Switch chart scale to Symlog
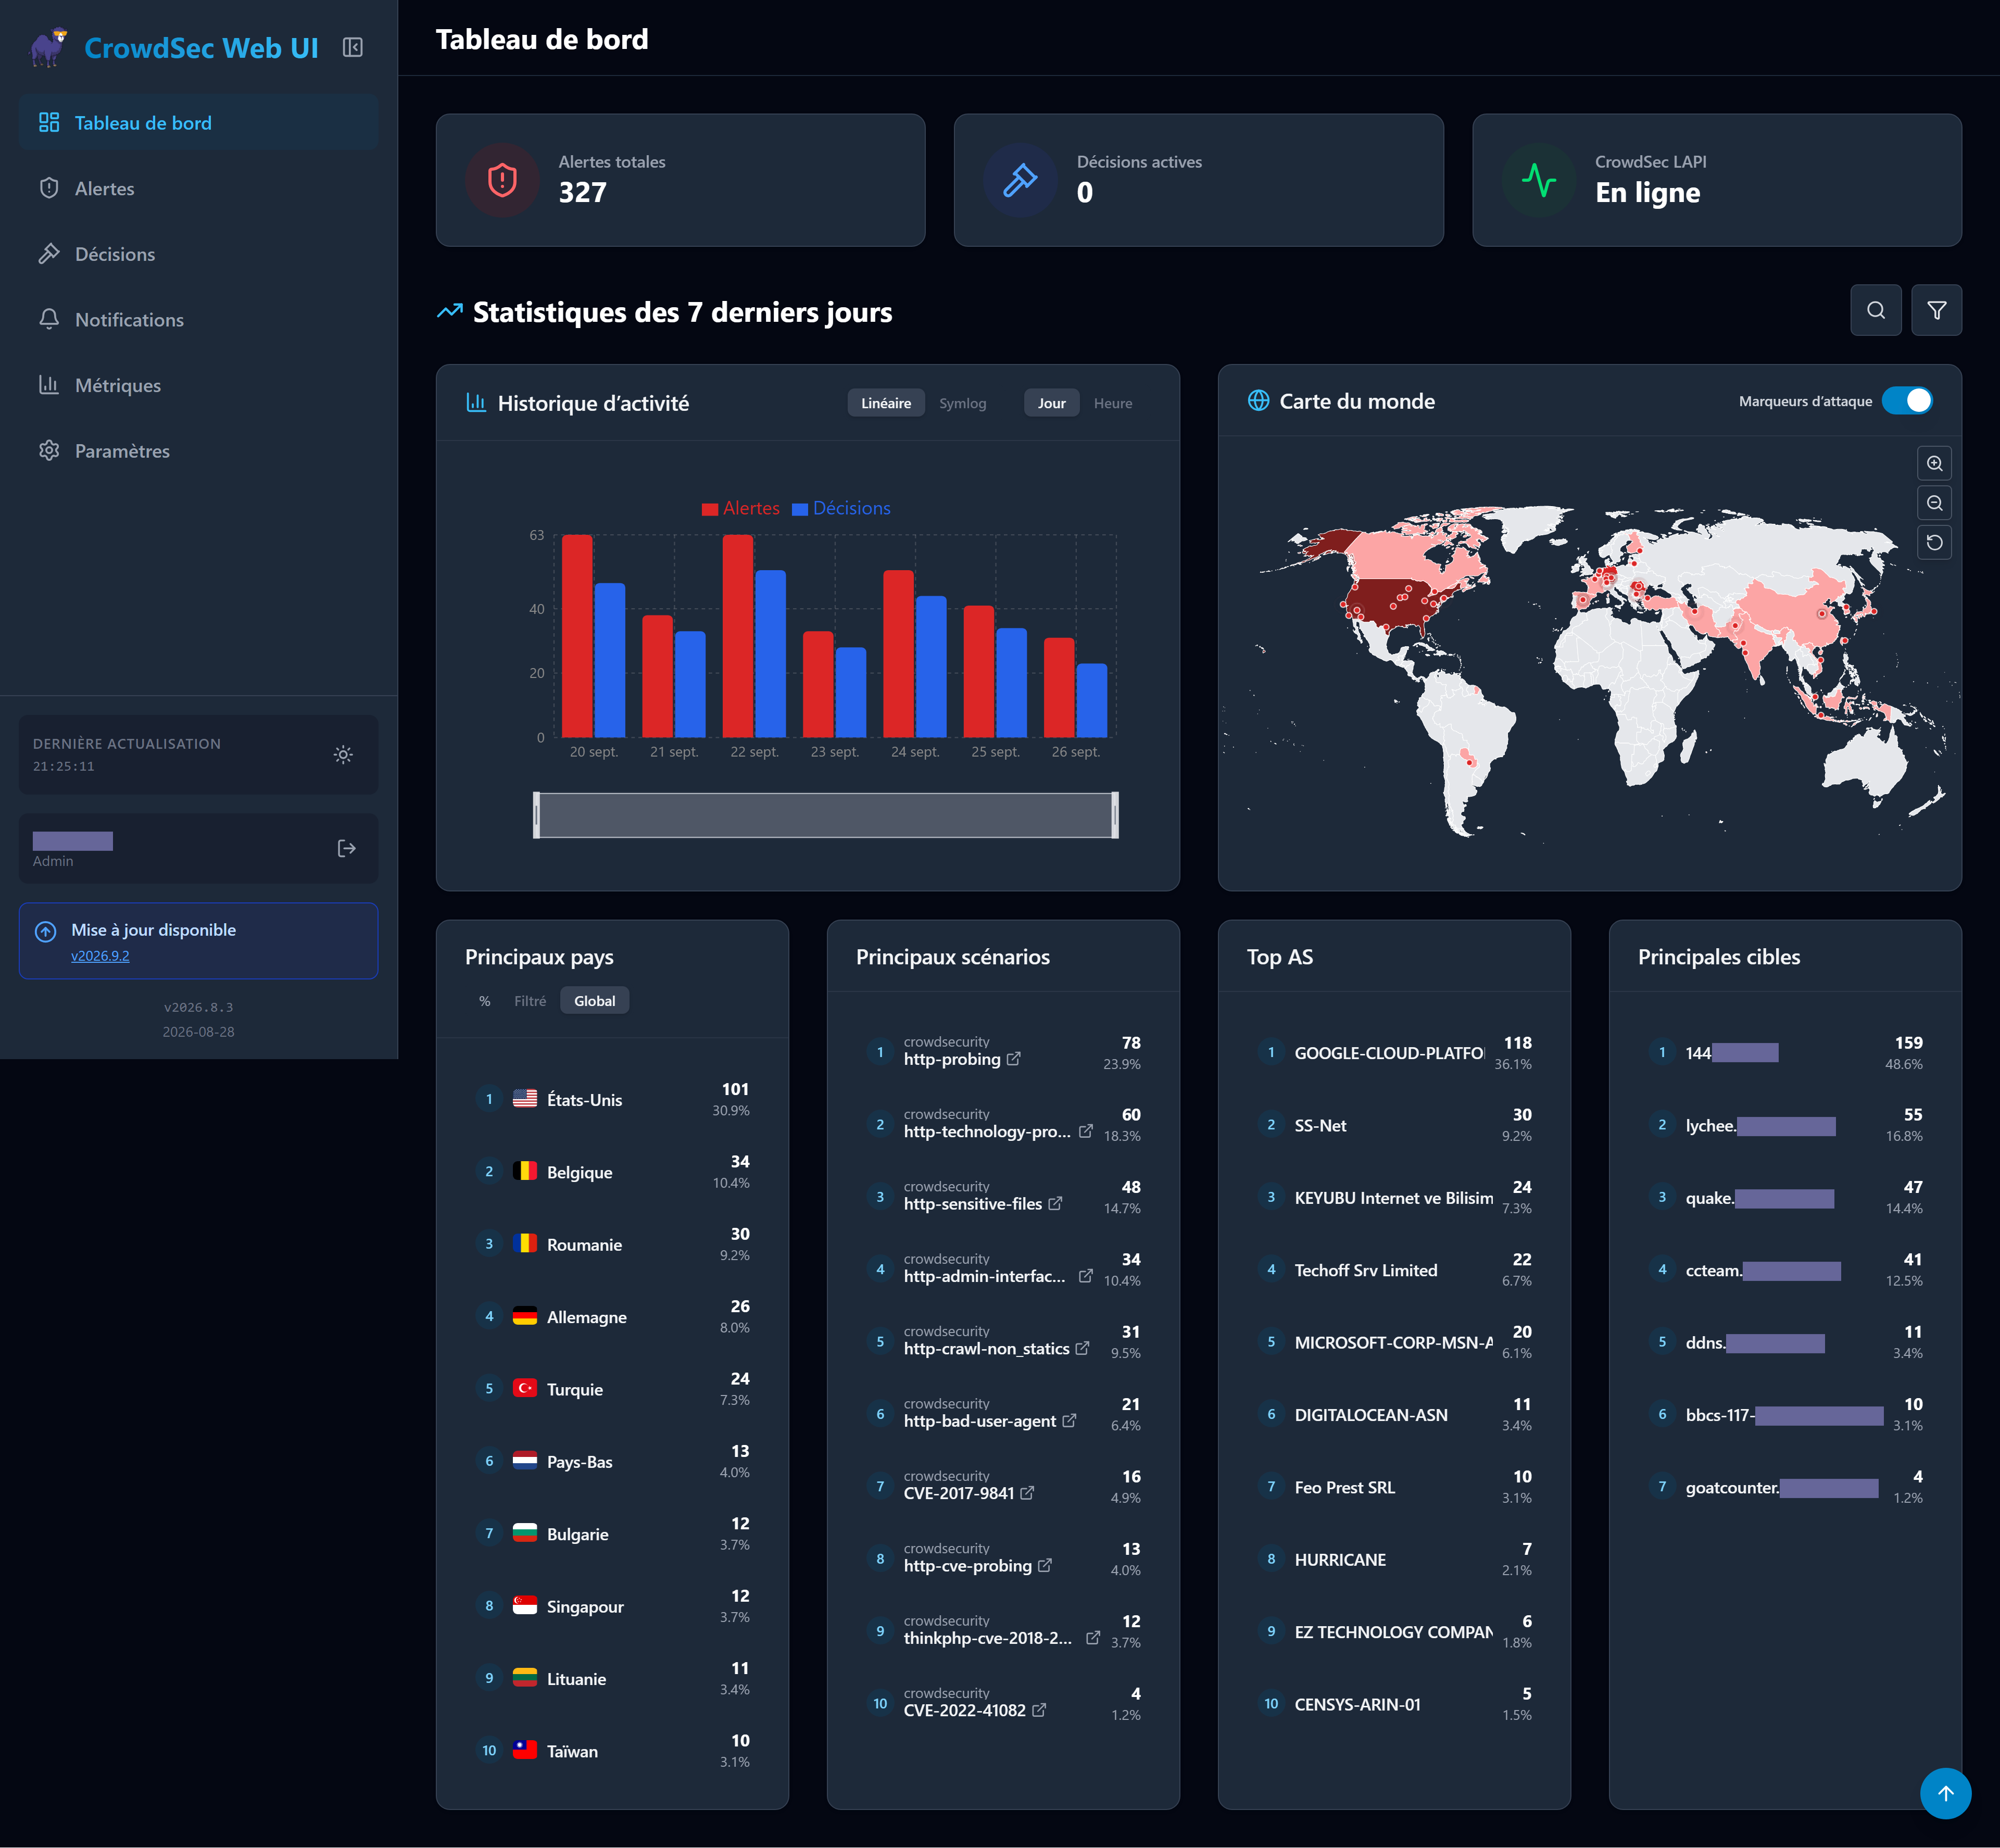Viewport: 2000px width, 1848px height. [x=962, y=403]
